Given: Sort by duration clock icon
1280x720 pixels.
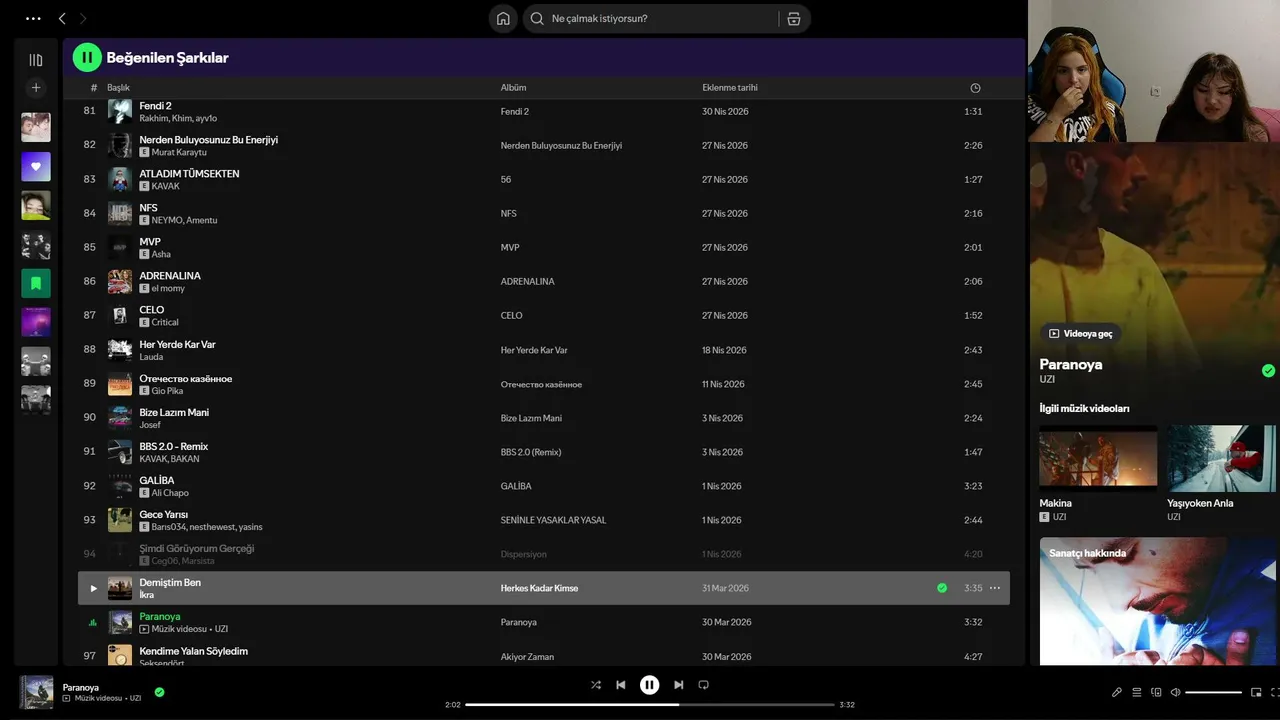Looking at the screenshot, I should 975,88.
